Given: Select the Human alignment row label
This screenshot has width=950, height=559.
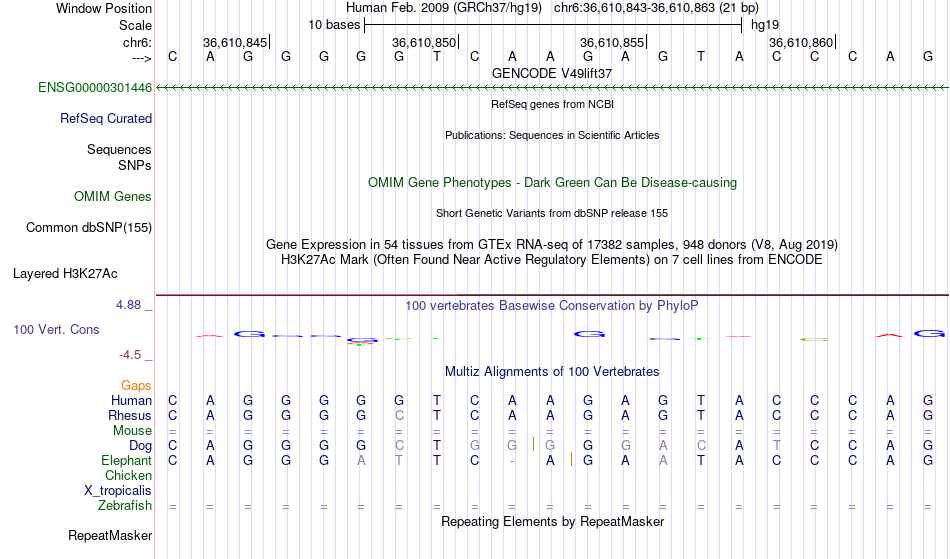Looking at the screenshot, I should click(x=131, y=400).
